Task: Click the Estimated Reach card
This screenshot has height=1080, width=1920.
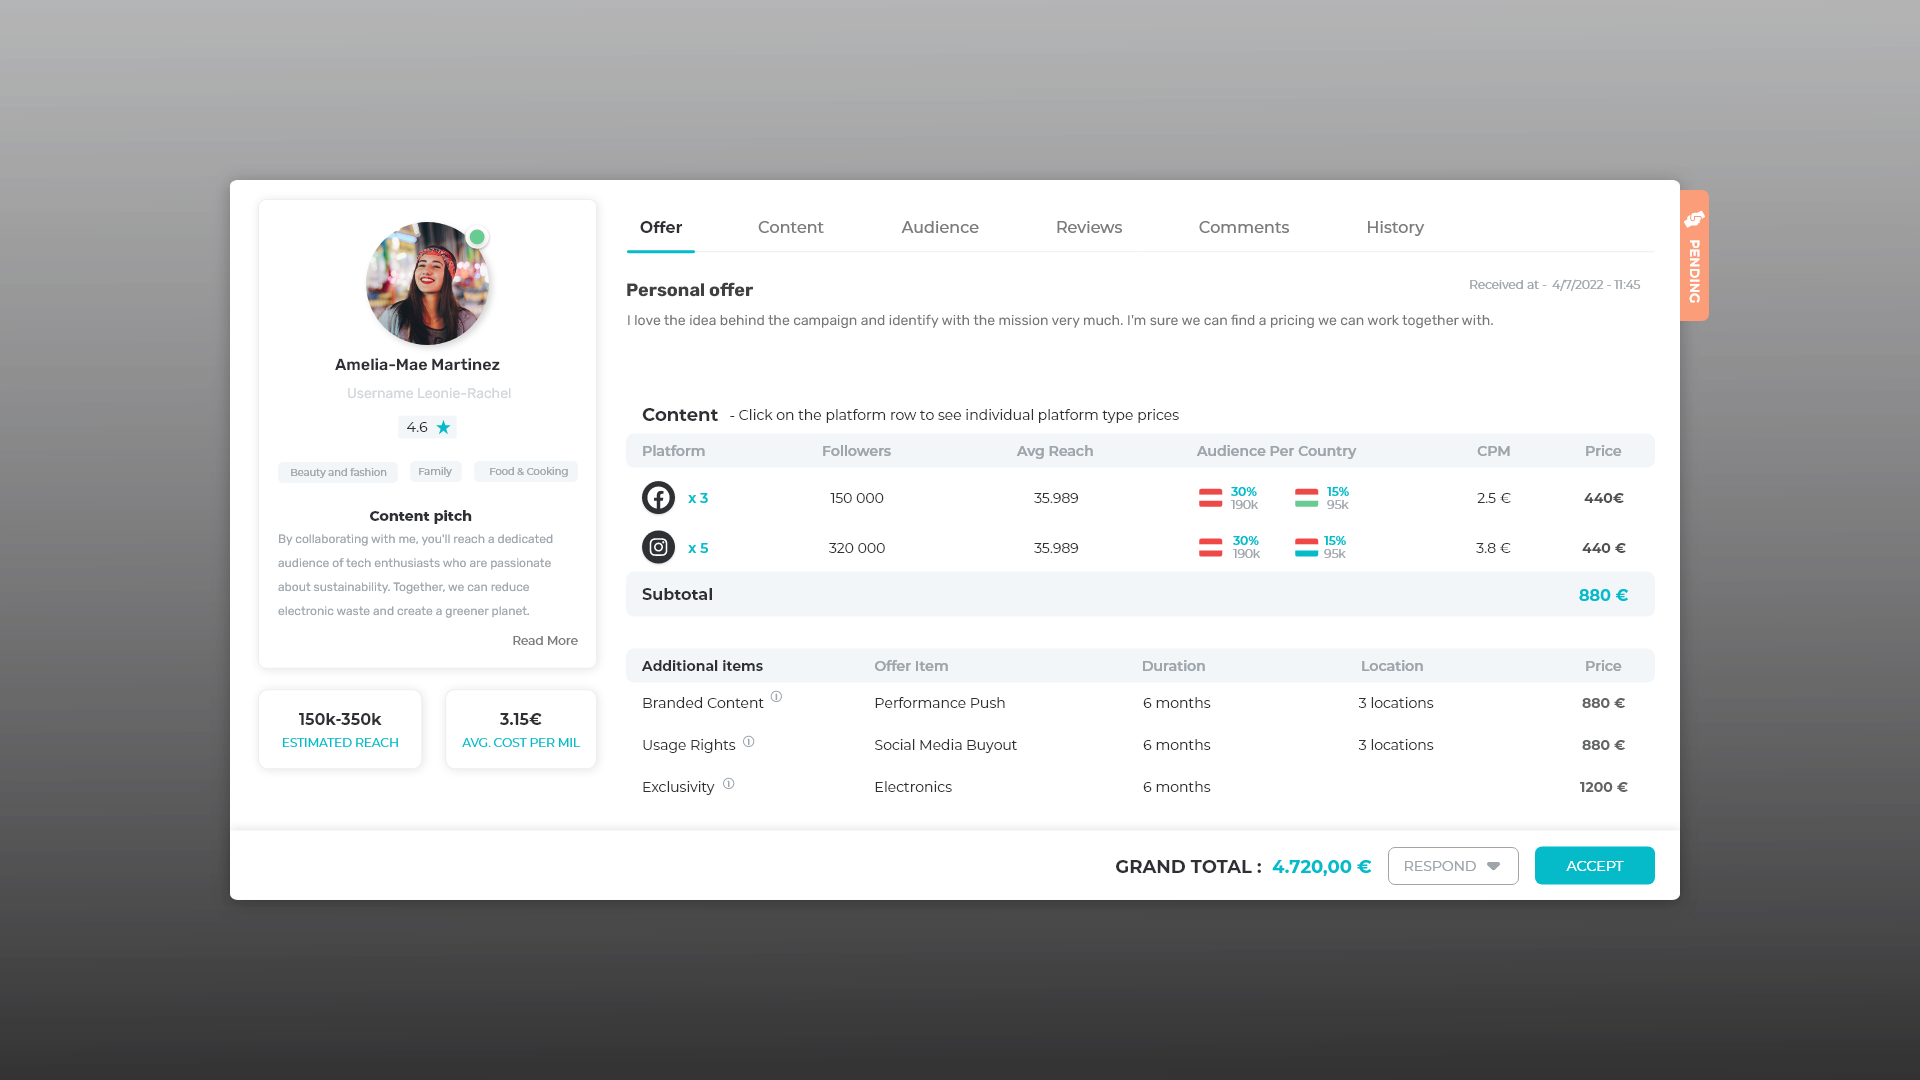Action: click(x=340, y=729)
